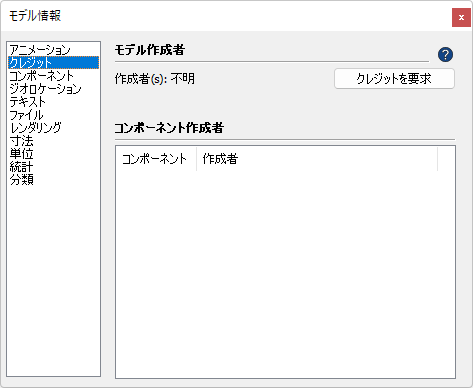Open the 分類 category
Viewport: 473px width, 388px height.
53,180
